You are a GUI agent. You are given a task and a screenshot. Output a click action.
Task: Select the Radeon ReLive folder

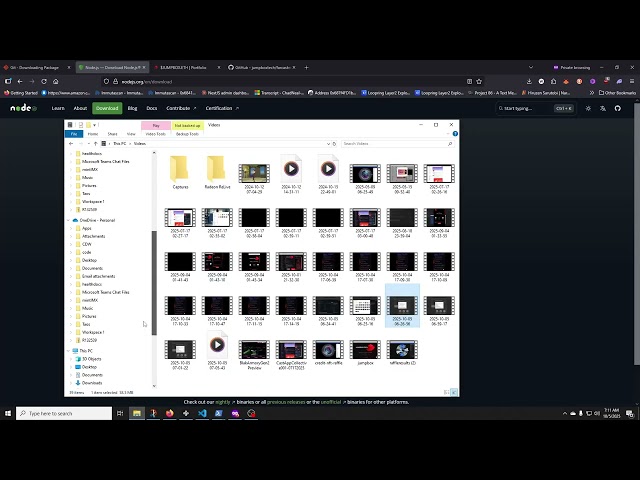tap(217, 172)
